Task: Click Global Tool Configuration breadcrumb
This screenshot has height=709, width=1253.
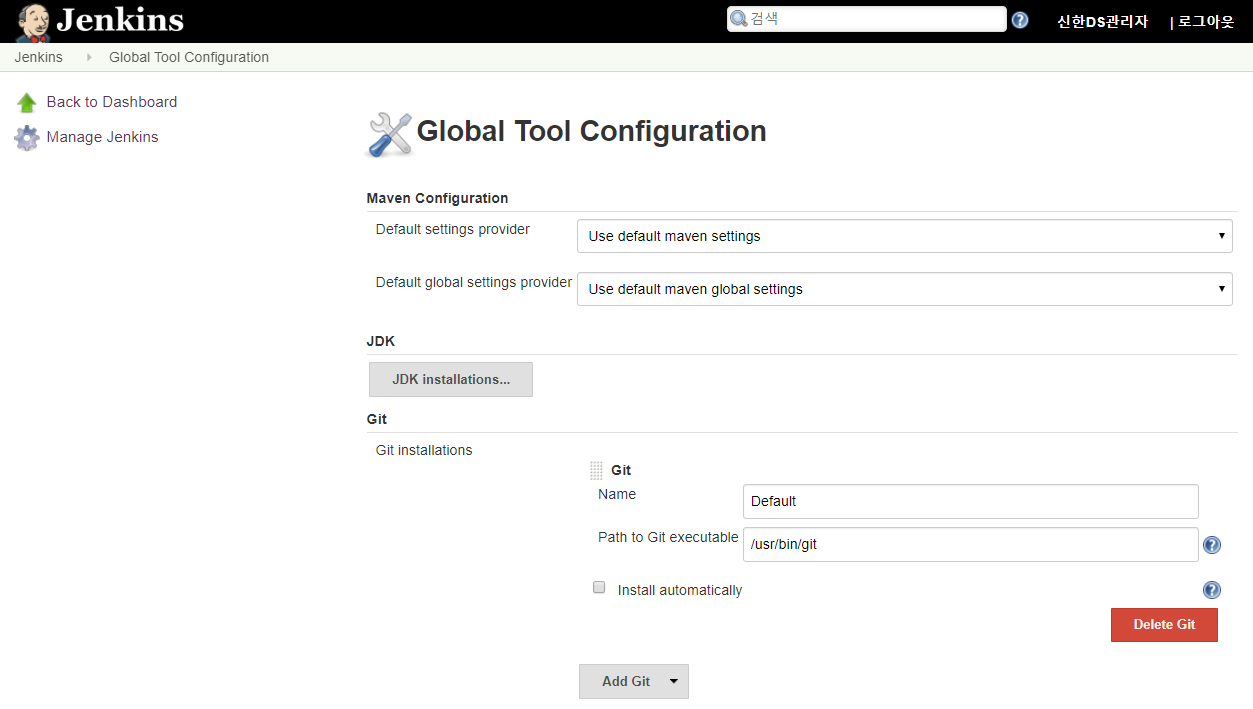Action: pyautogui.click(x=189, y=57)
